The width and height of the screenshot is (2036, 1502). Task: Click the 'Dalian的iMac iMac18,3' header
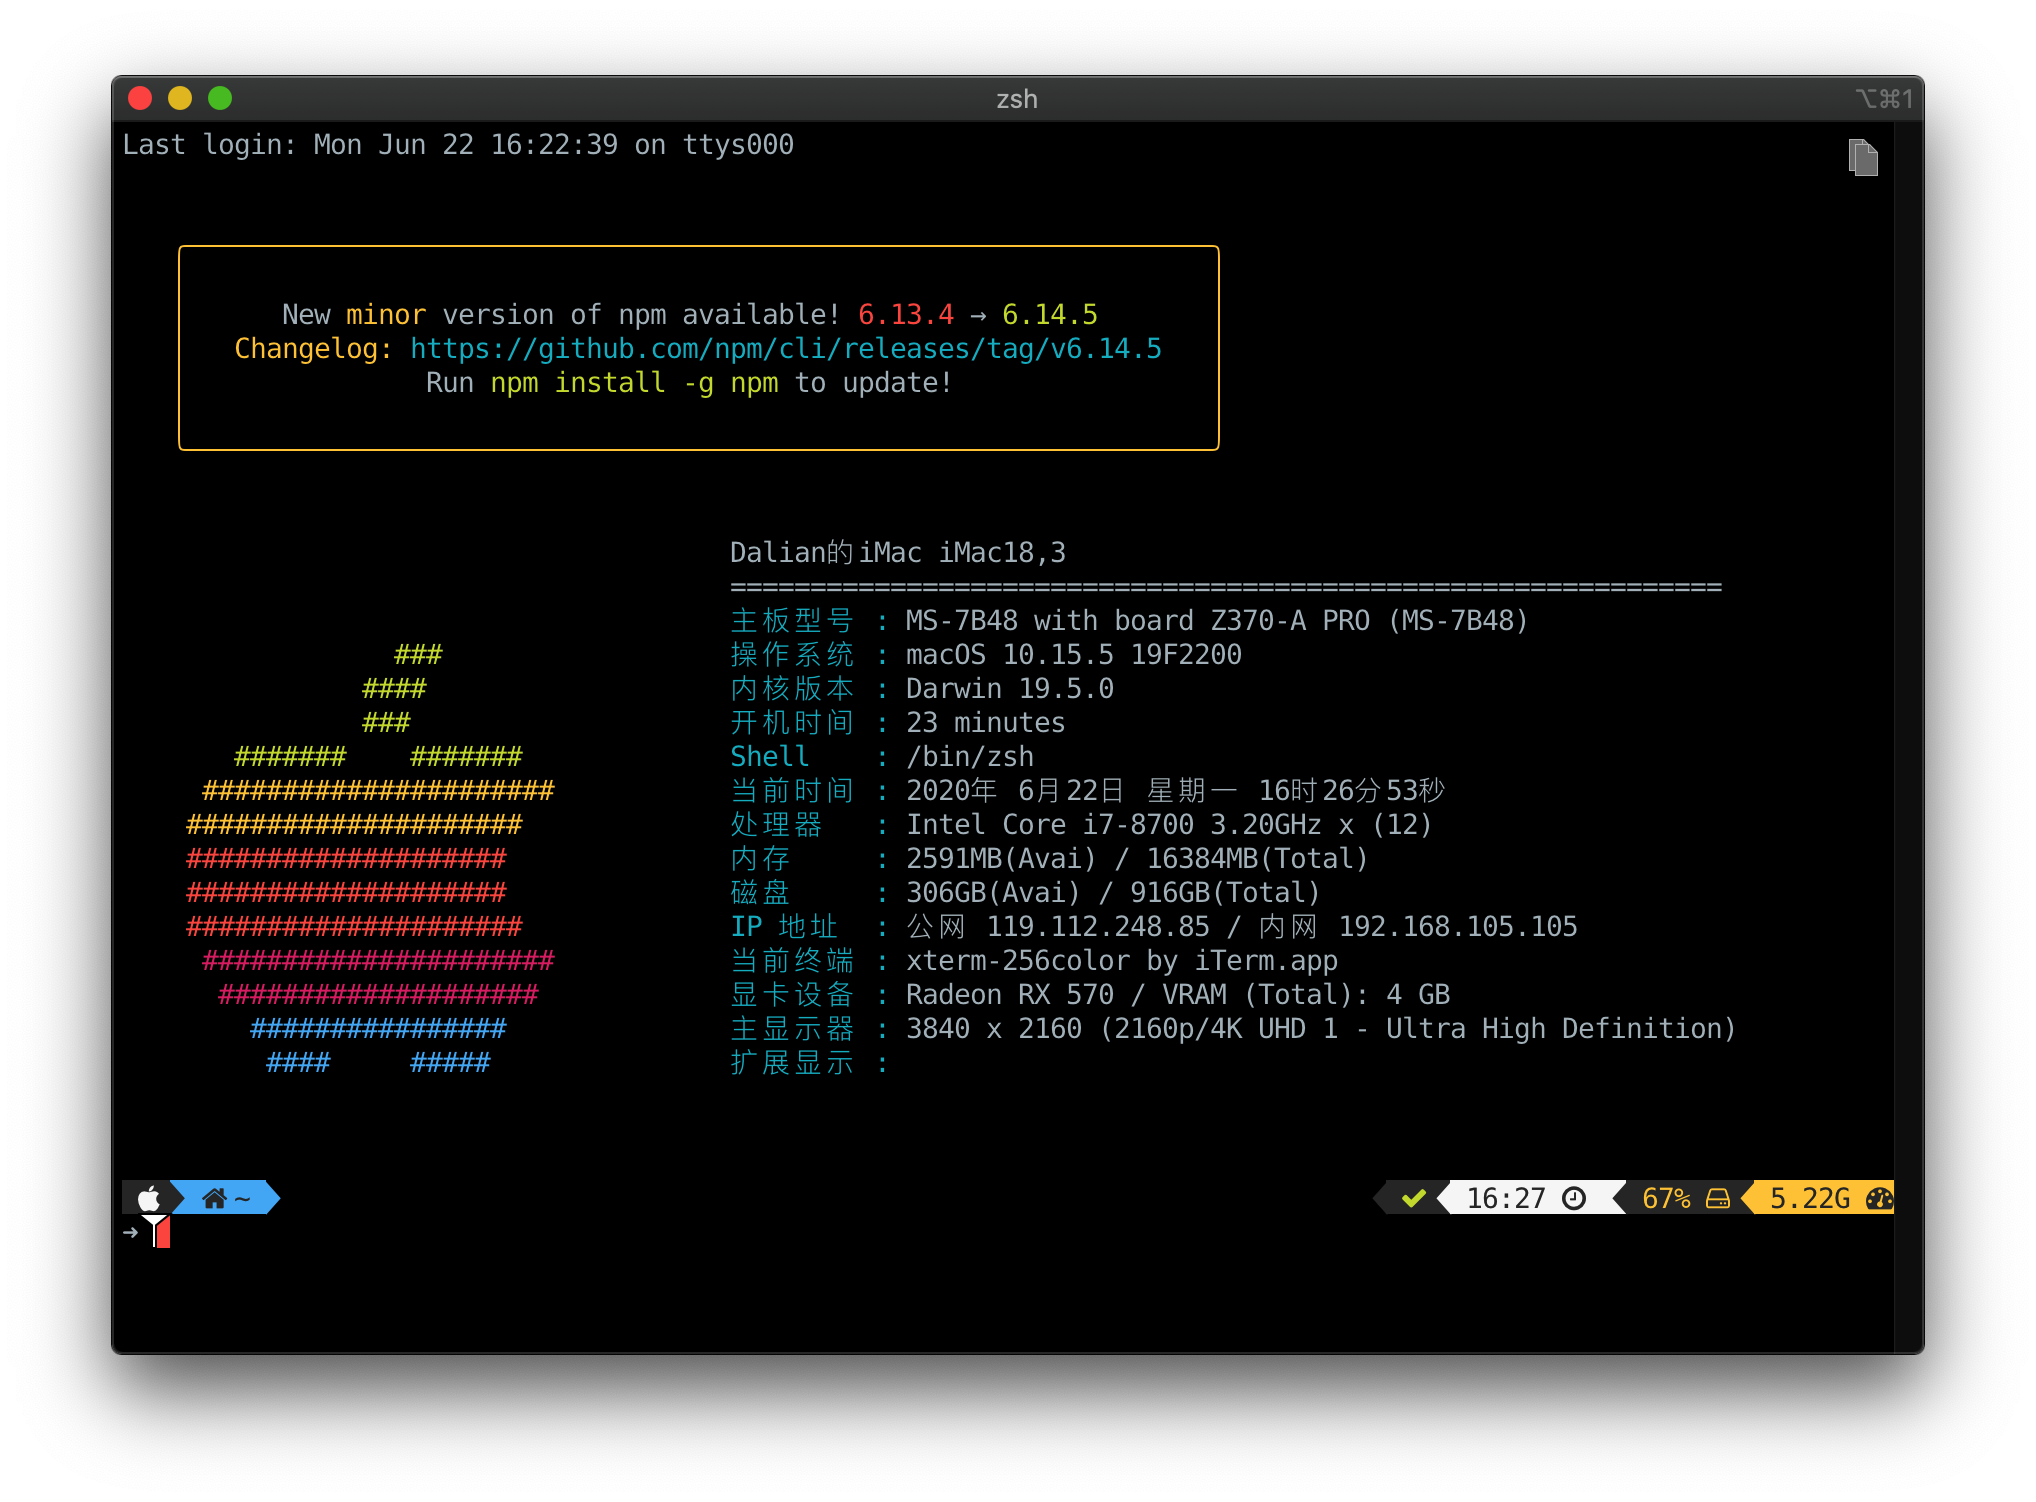coord(898,553)
